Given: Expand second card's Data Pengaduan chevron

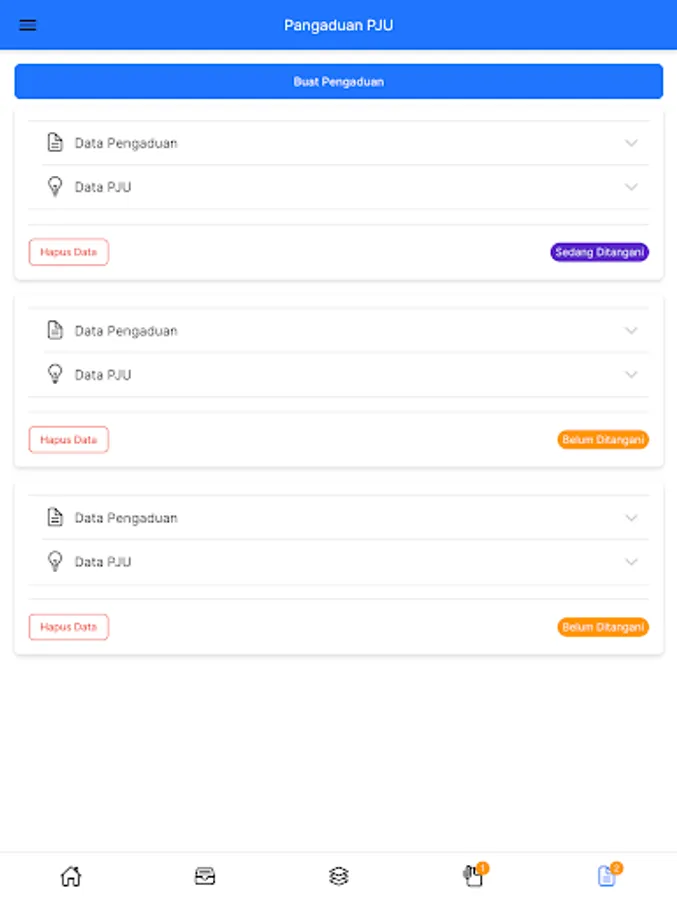Looking at the screenshot, I should tap(631, 330).
